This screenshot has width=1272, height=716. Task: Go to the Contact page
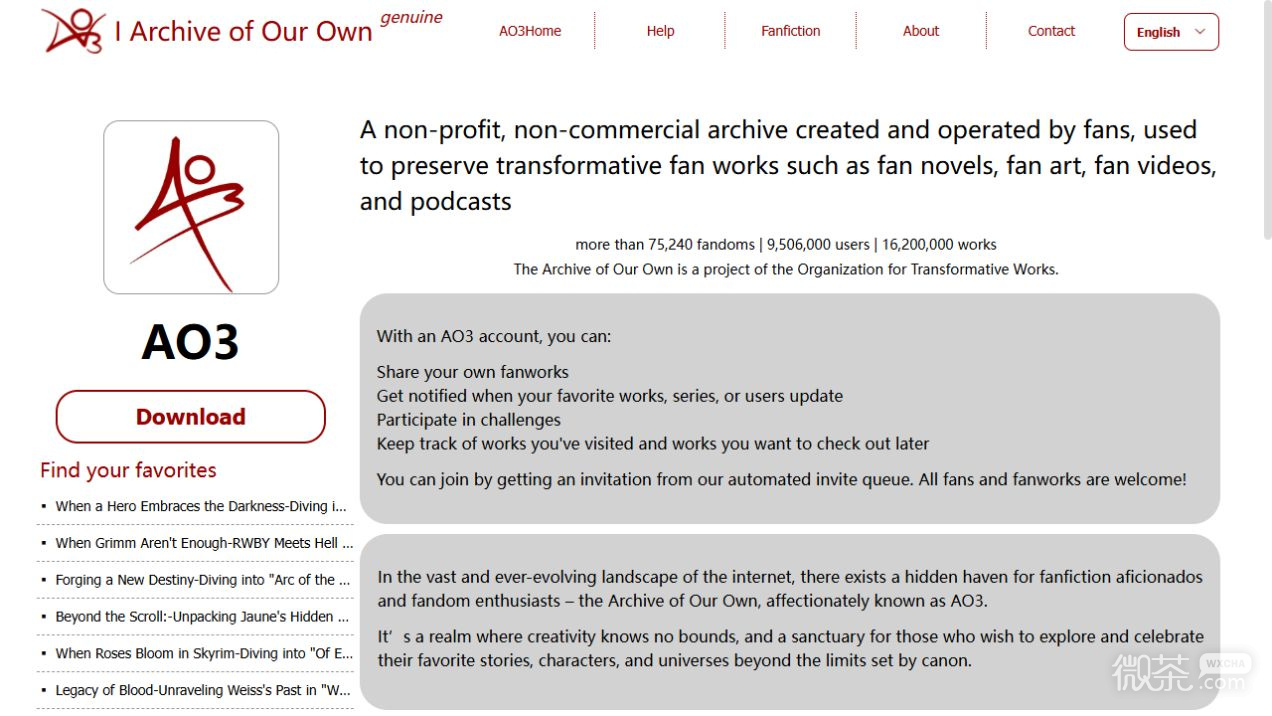[1051, 31]
